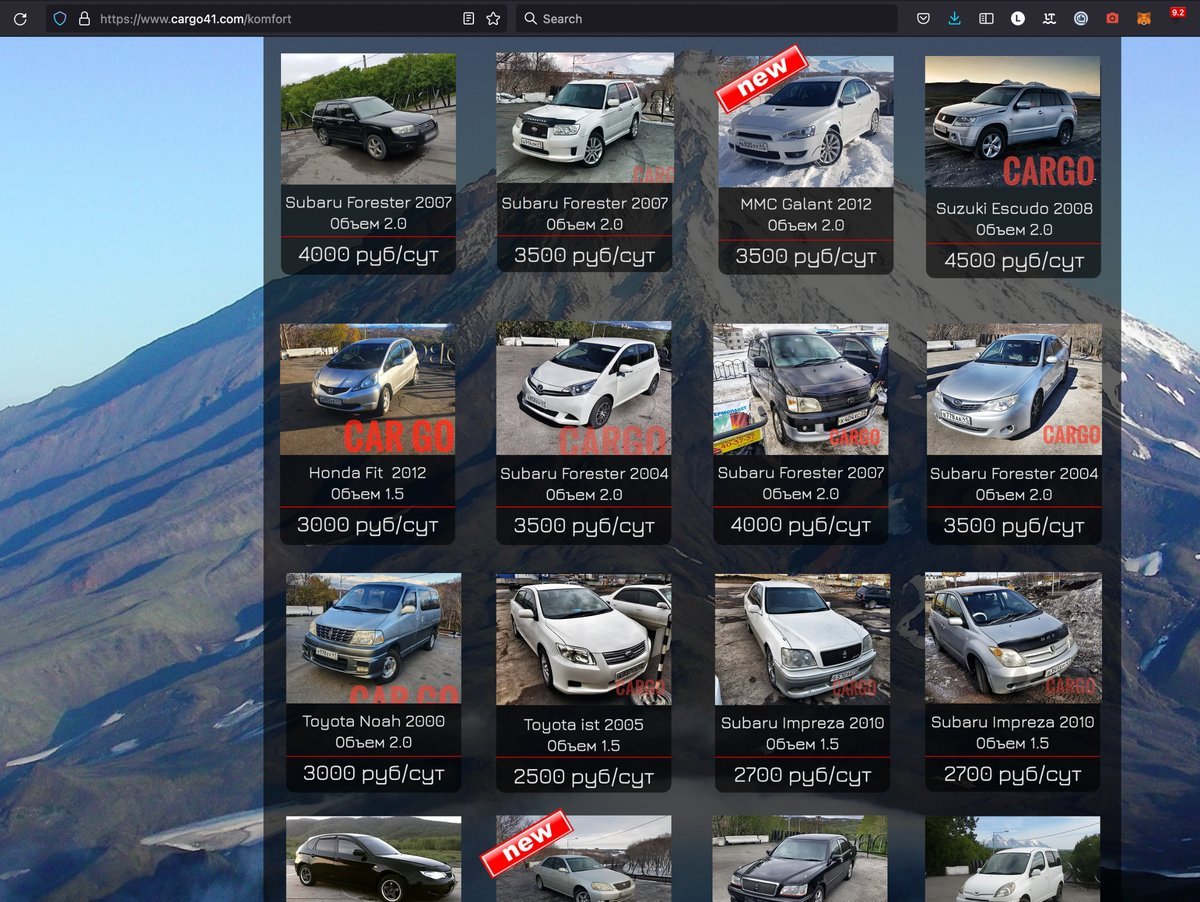
Task: Open the Toyota Noah 2000 photo
Action: 374,638
